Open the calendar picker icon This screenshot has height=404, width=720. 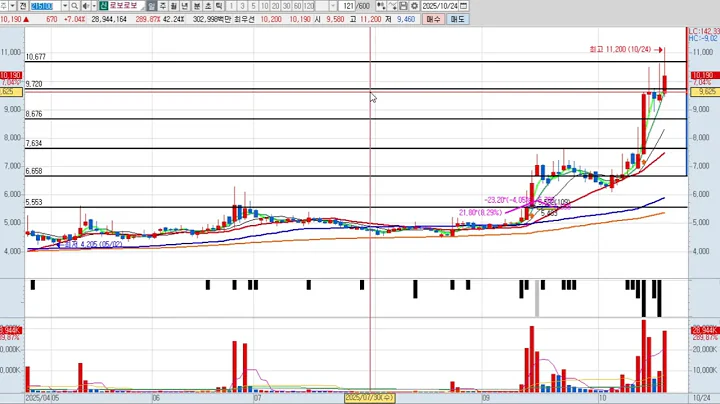[464, 6]
